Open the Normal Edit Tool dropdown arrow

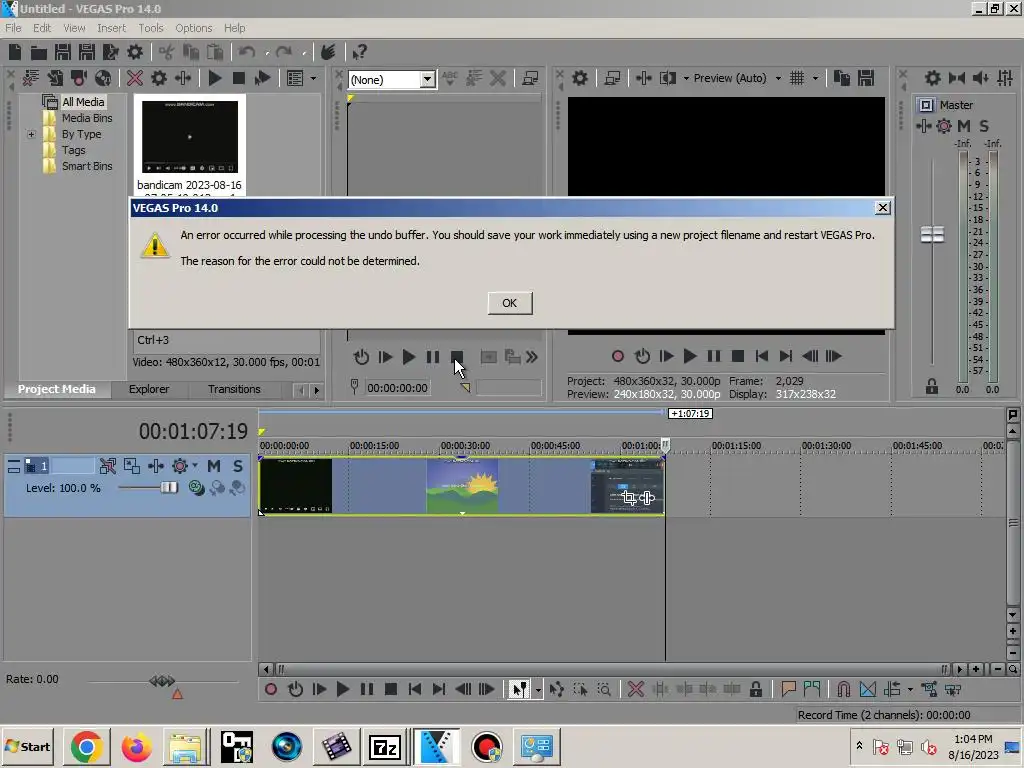coord(538,690)
